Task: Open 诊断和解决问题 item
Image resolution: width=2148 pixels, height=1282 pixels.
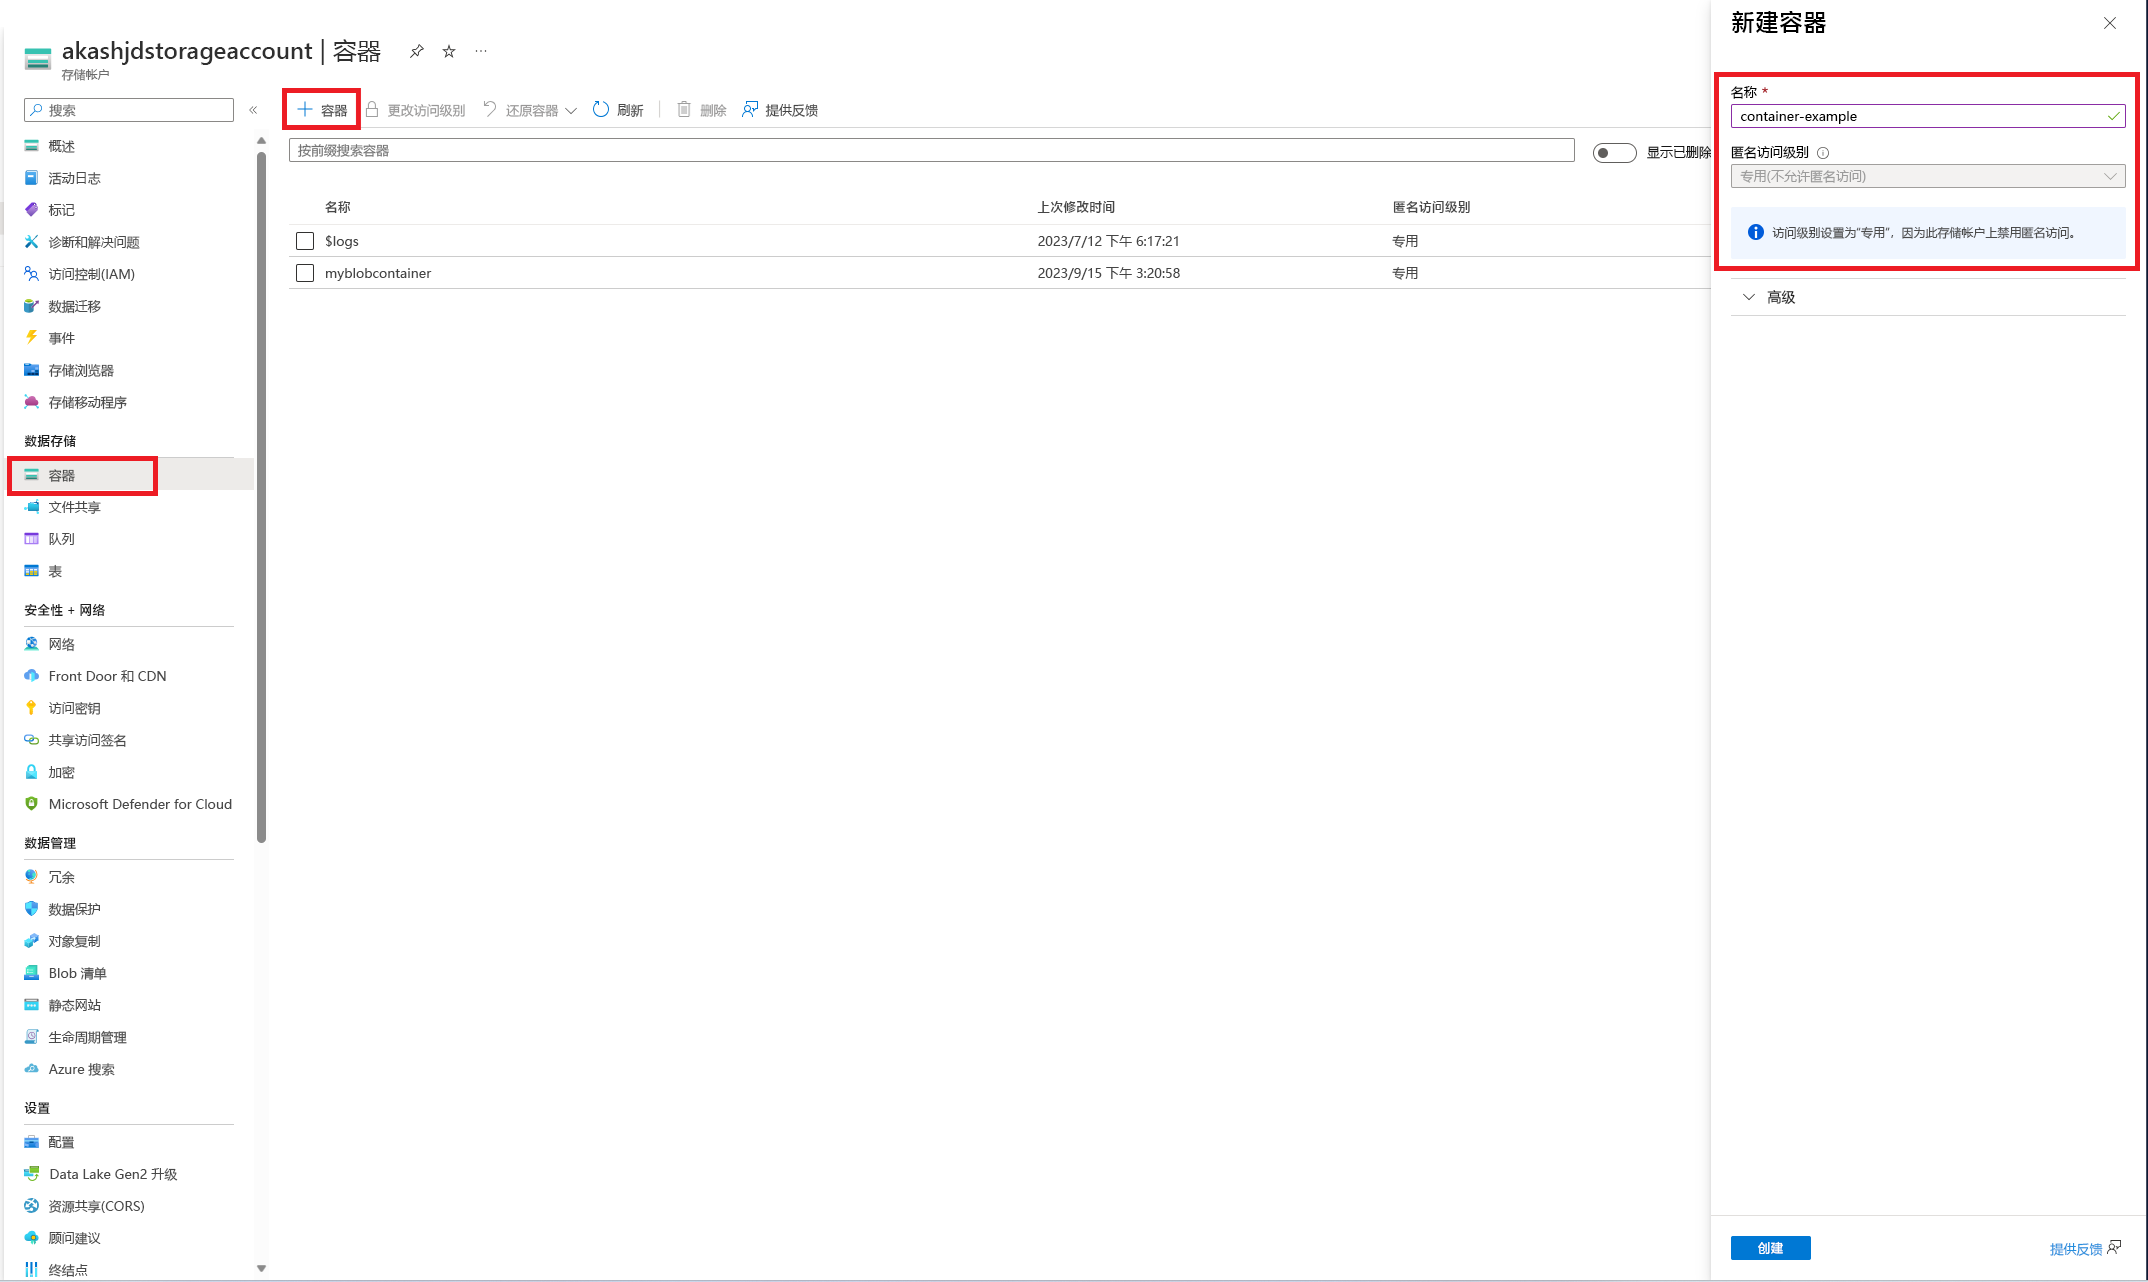Action: 93,242
